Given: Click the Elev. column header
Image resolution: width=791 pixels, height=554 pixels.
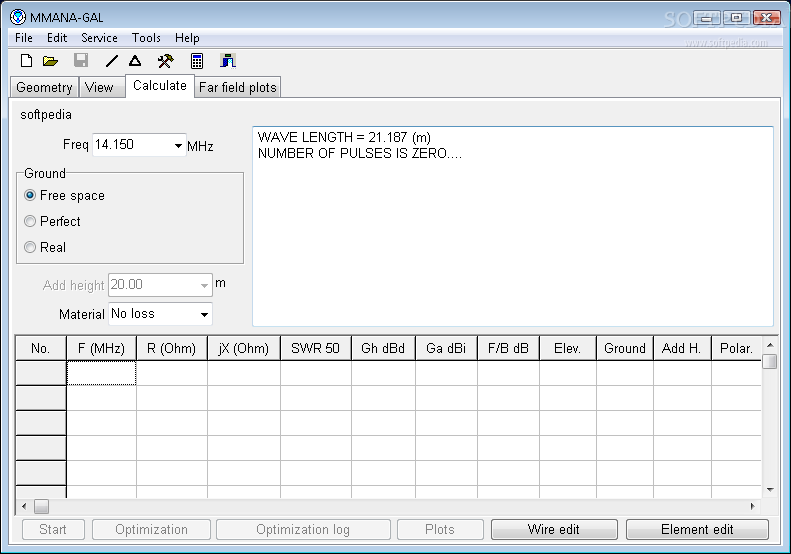Looking at the screenshot, I should tap(568, 348).
